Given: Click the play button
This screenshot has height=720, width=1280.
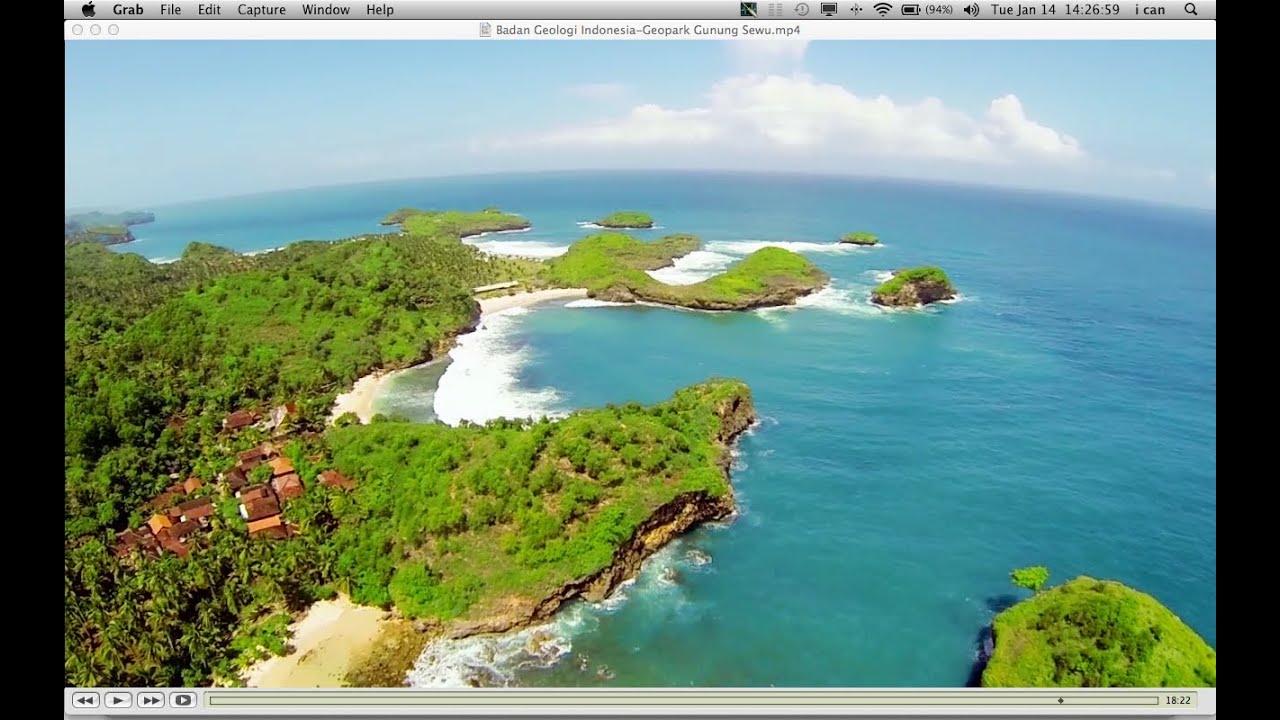Looking at the screenshot, I should tap(118, 700).
